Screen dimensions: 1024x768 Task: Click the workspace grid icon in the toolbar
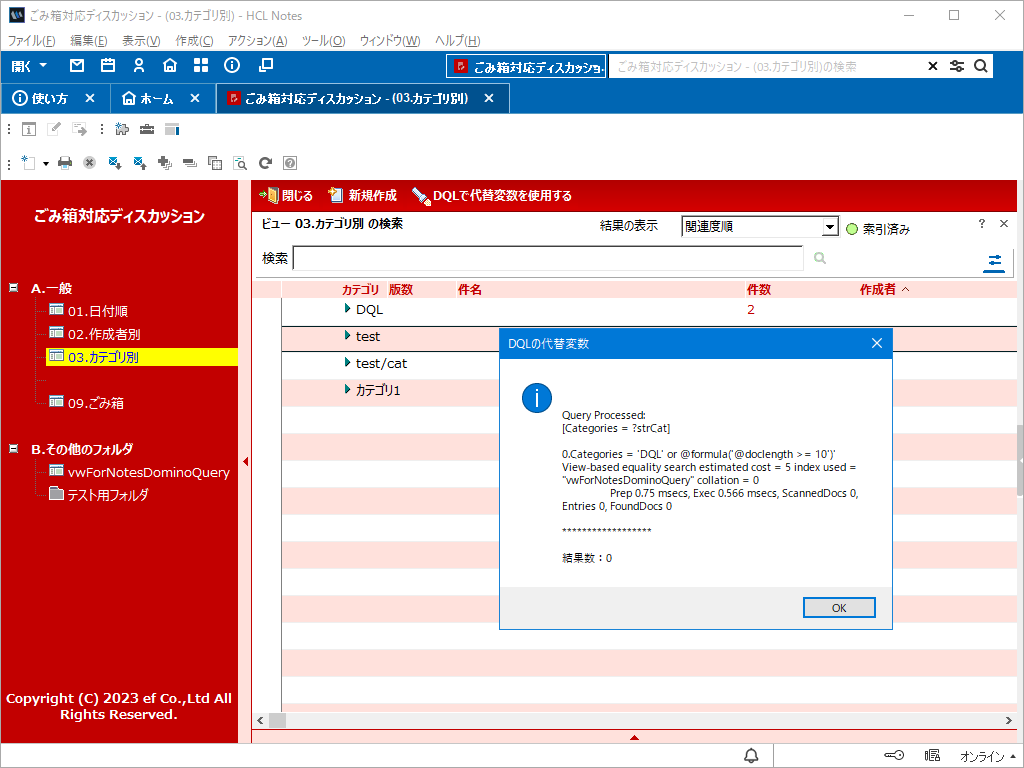[x=201, y=66]
